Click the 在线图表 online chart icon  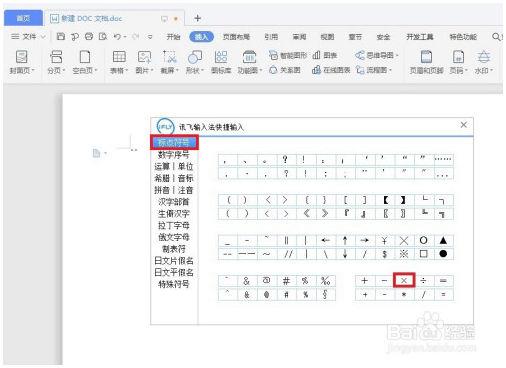[x=331, y=70]
